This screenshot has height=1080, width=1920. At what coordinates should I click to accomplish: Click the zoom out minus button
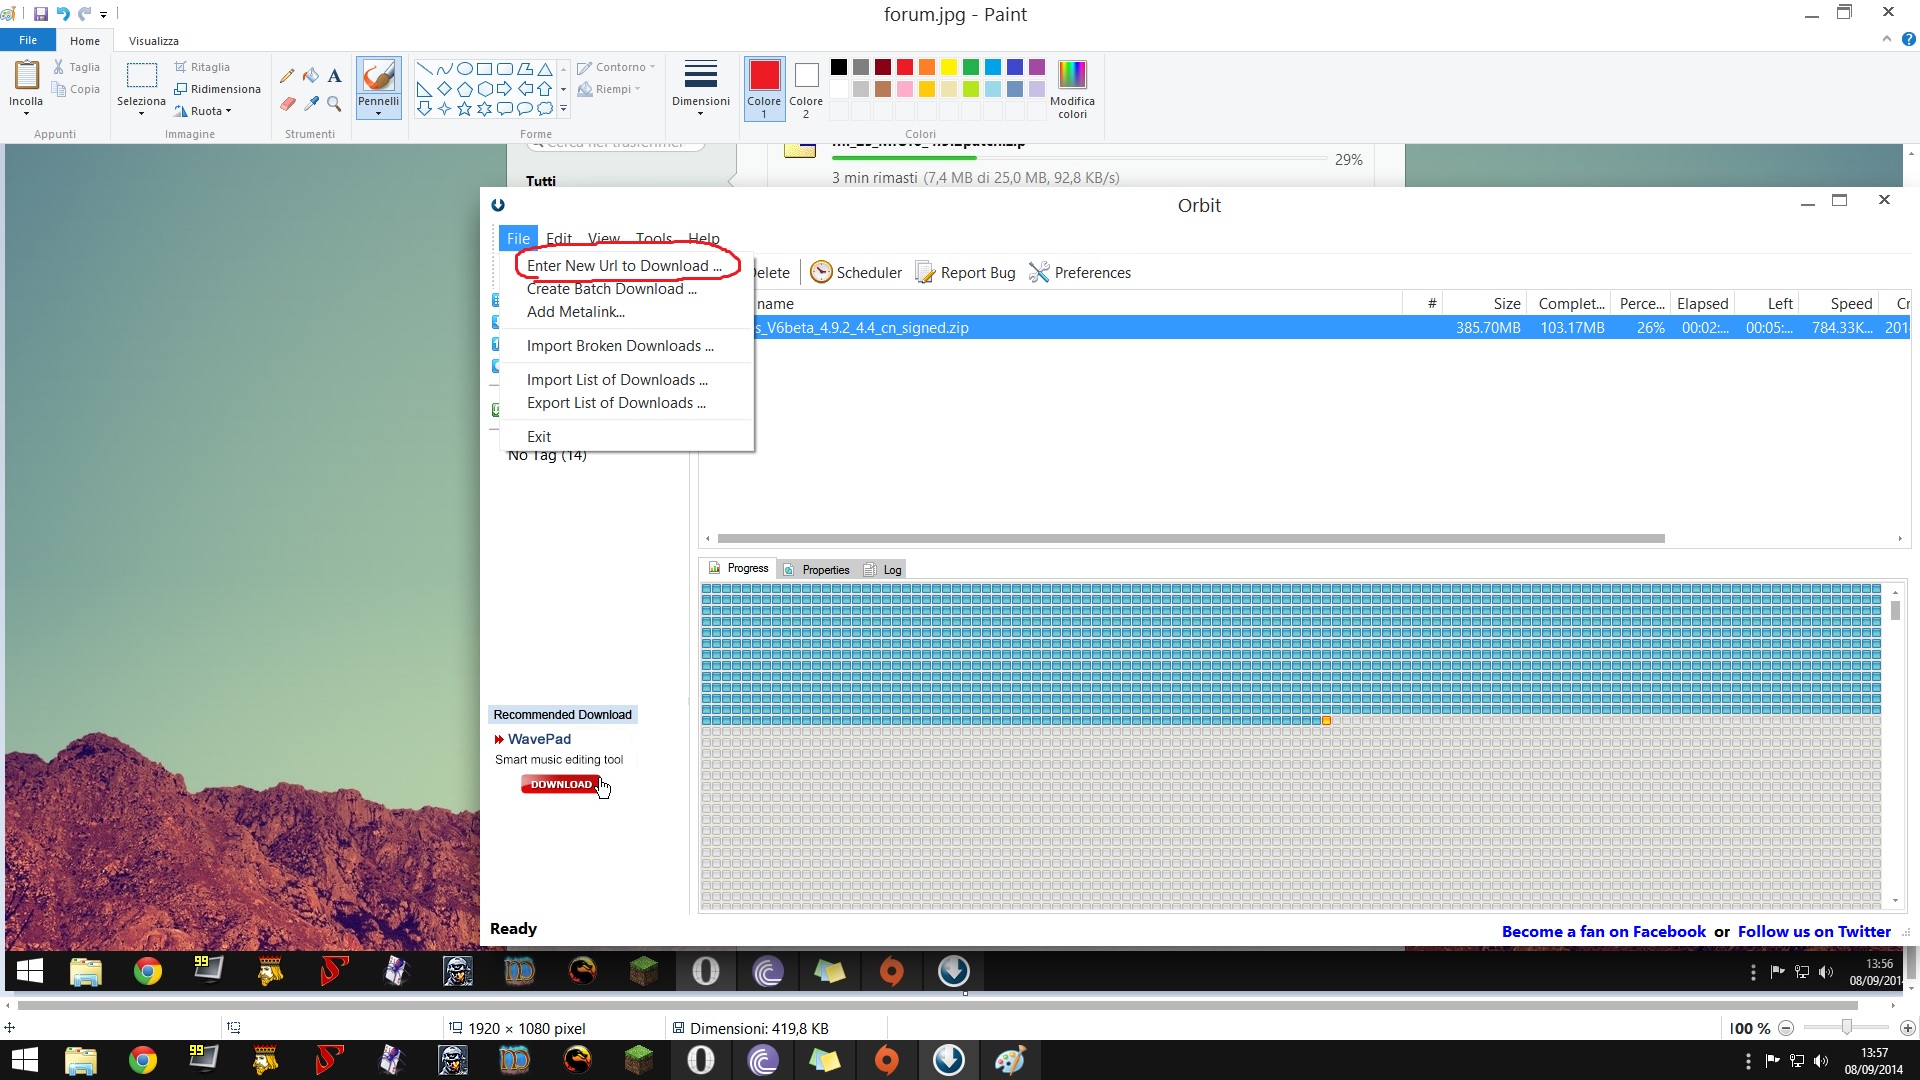coord(1786,1028)
